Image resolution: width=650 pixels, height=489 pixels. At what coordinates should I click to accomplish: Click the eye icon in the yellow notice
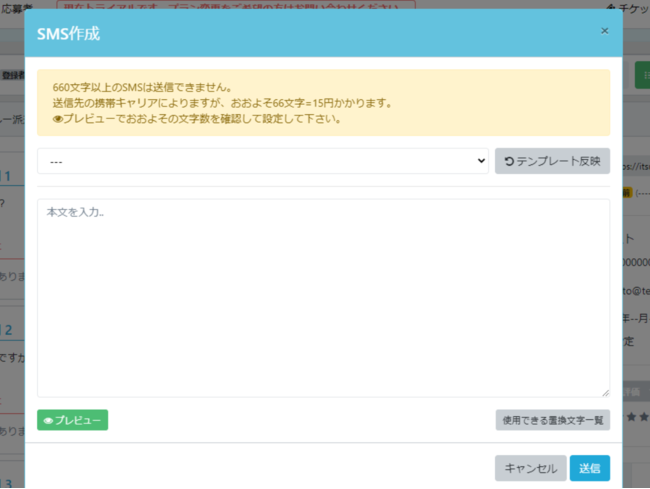(x=57, y=119)
